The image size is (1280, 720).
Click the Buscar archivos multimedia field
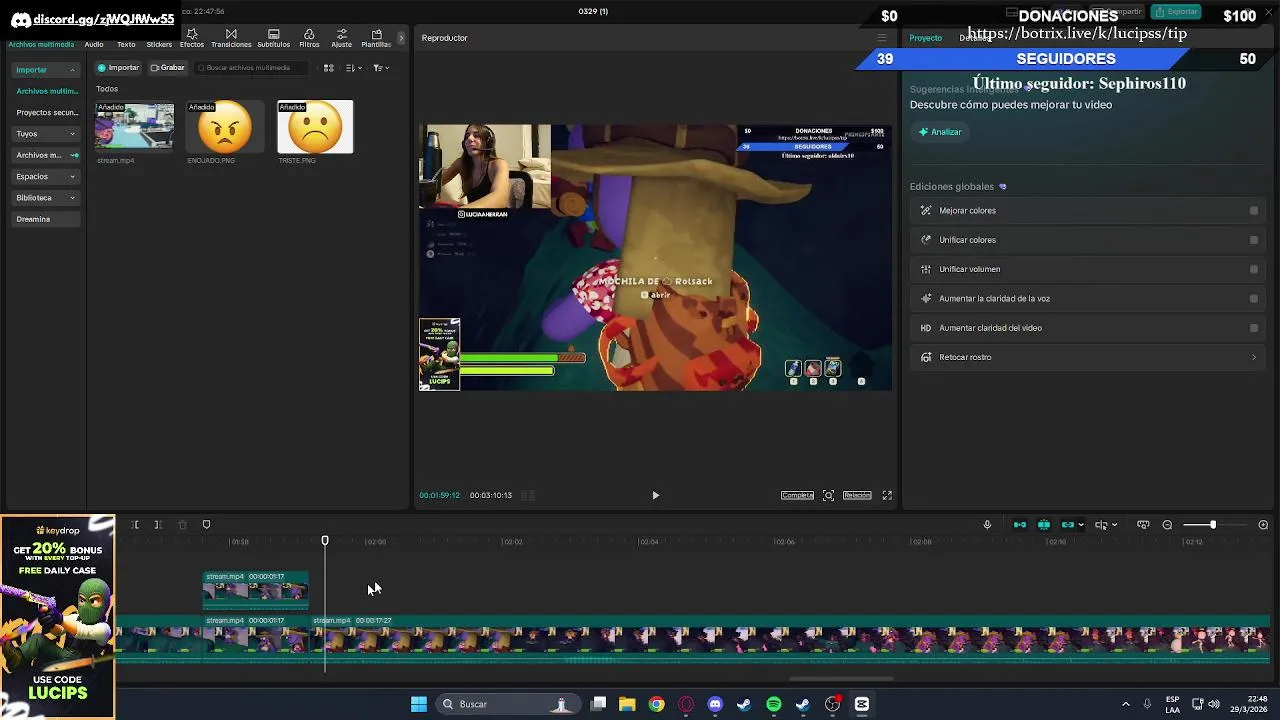click(253, 68)
